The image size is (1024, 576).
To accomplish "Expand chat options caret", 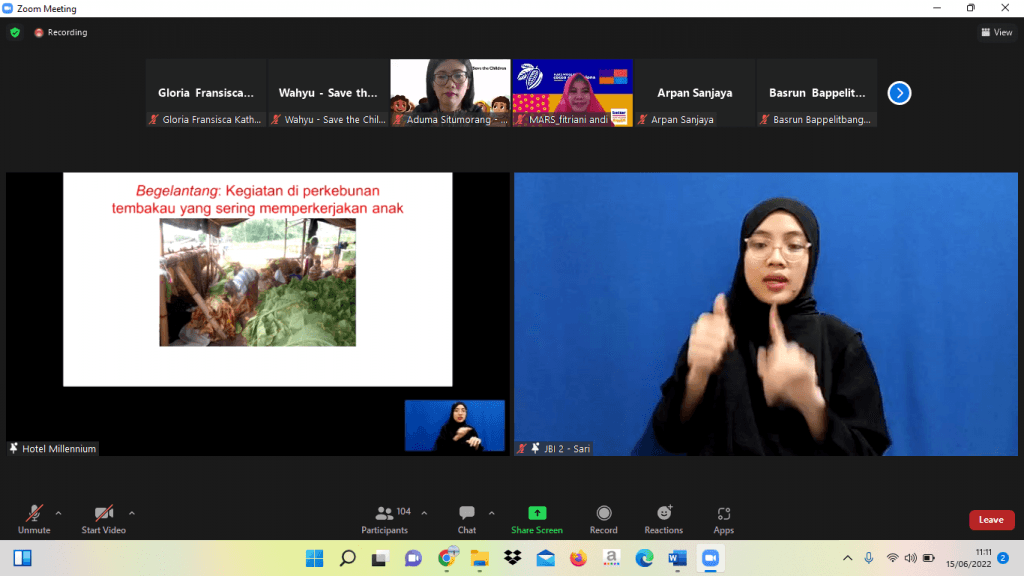I will [x=492, y=513].
